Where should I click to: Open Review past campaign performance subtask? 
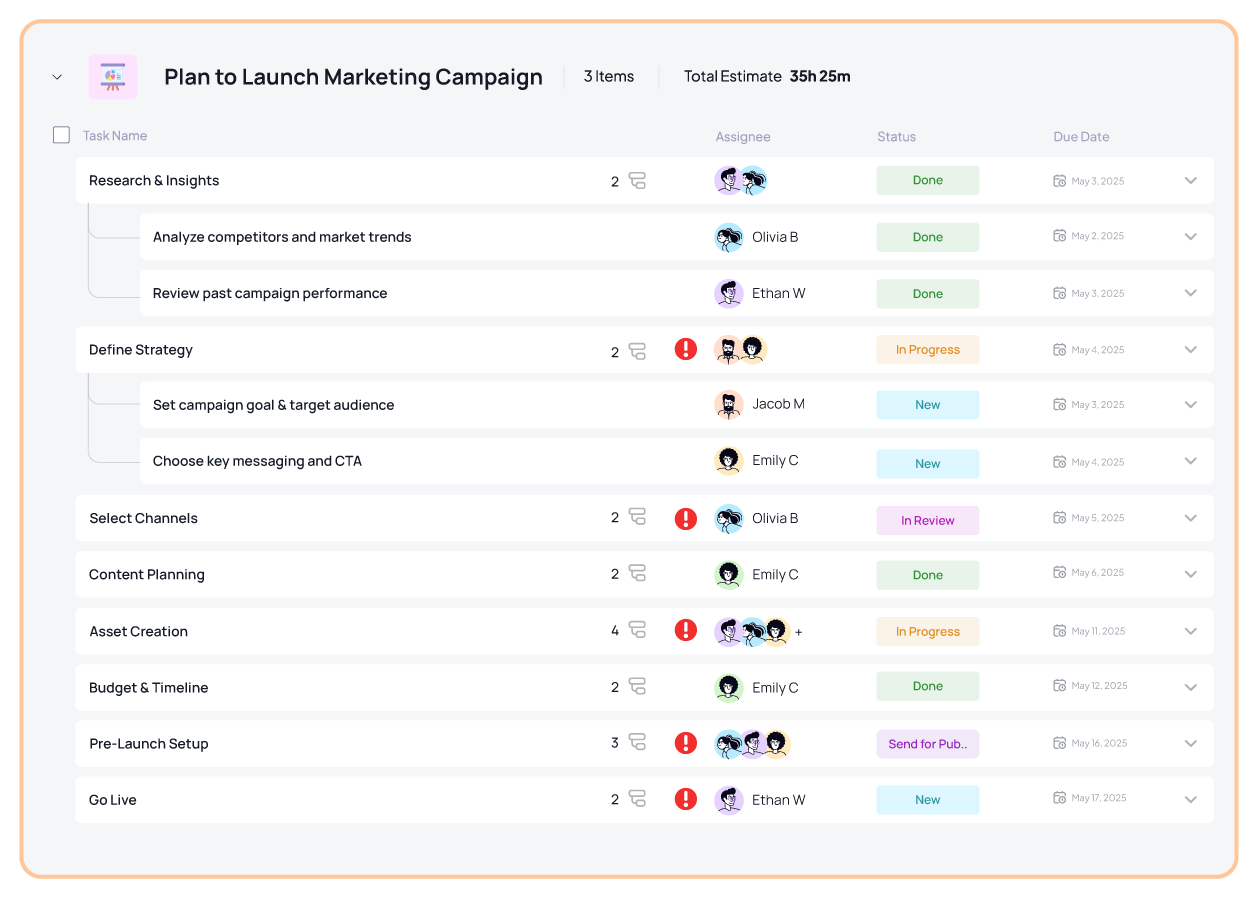[x=270, y=293]
